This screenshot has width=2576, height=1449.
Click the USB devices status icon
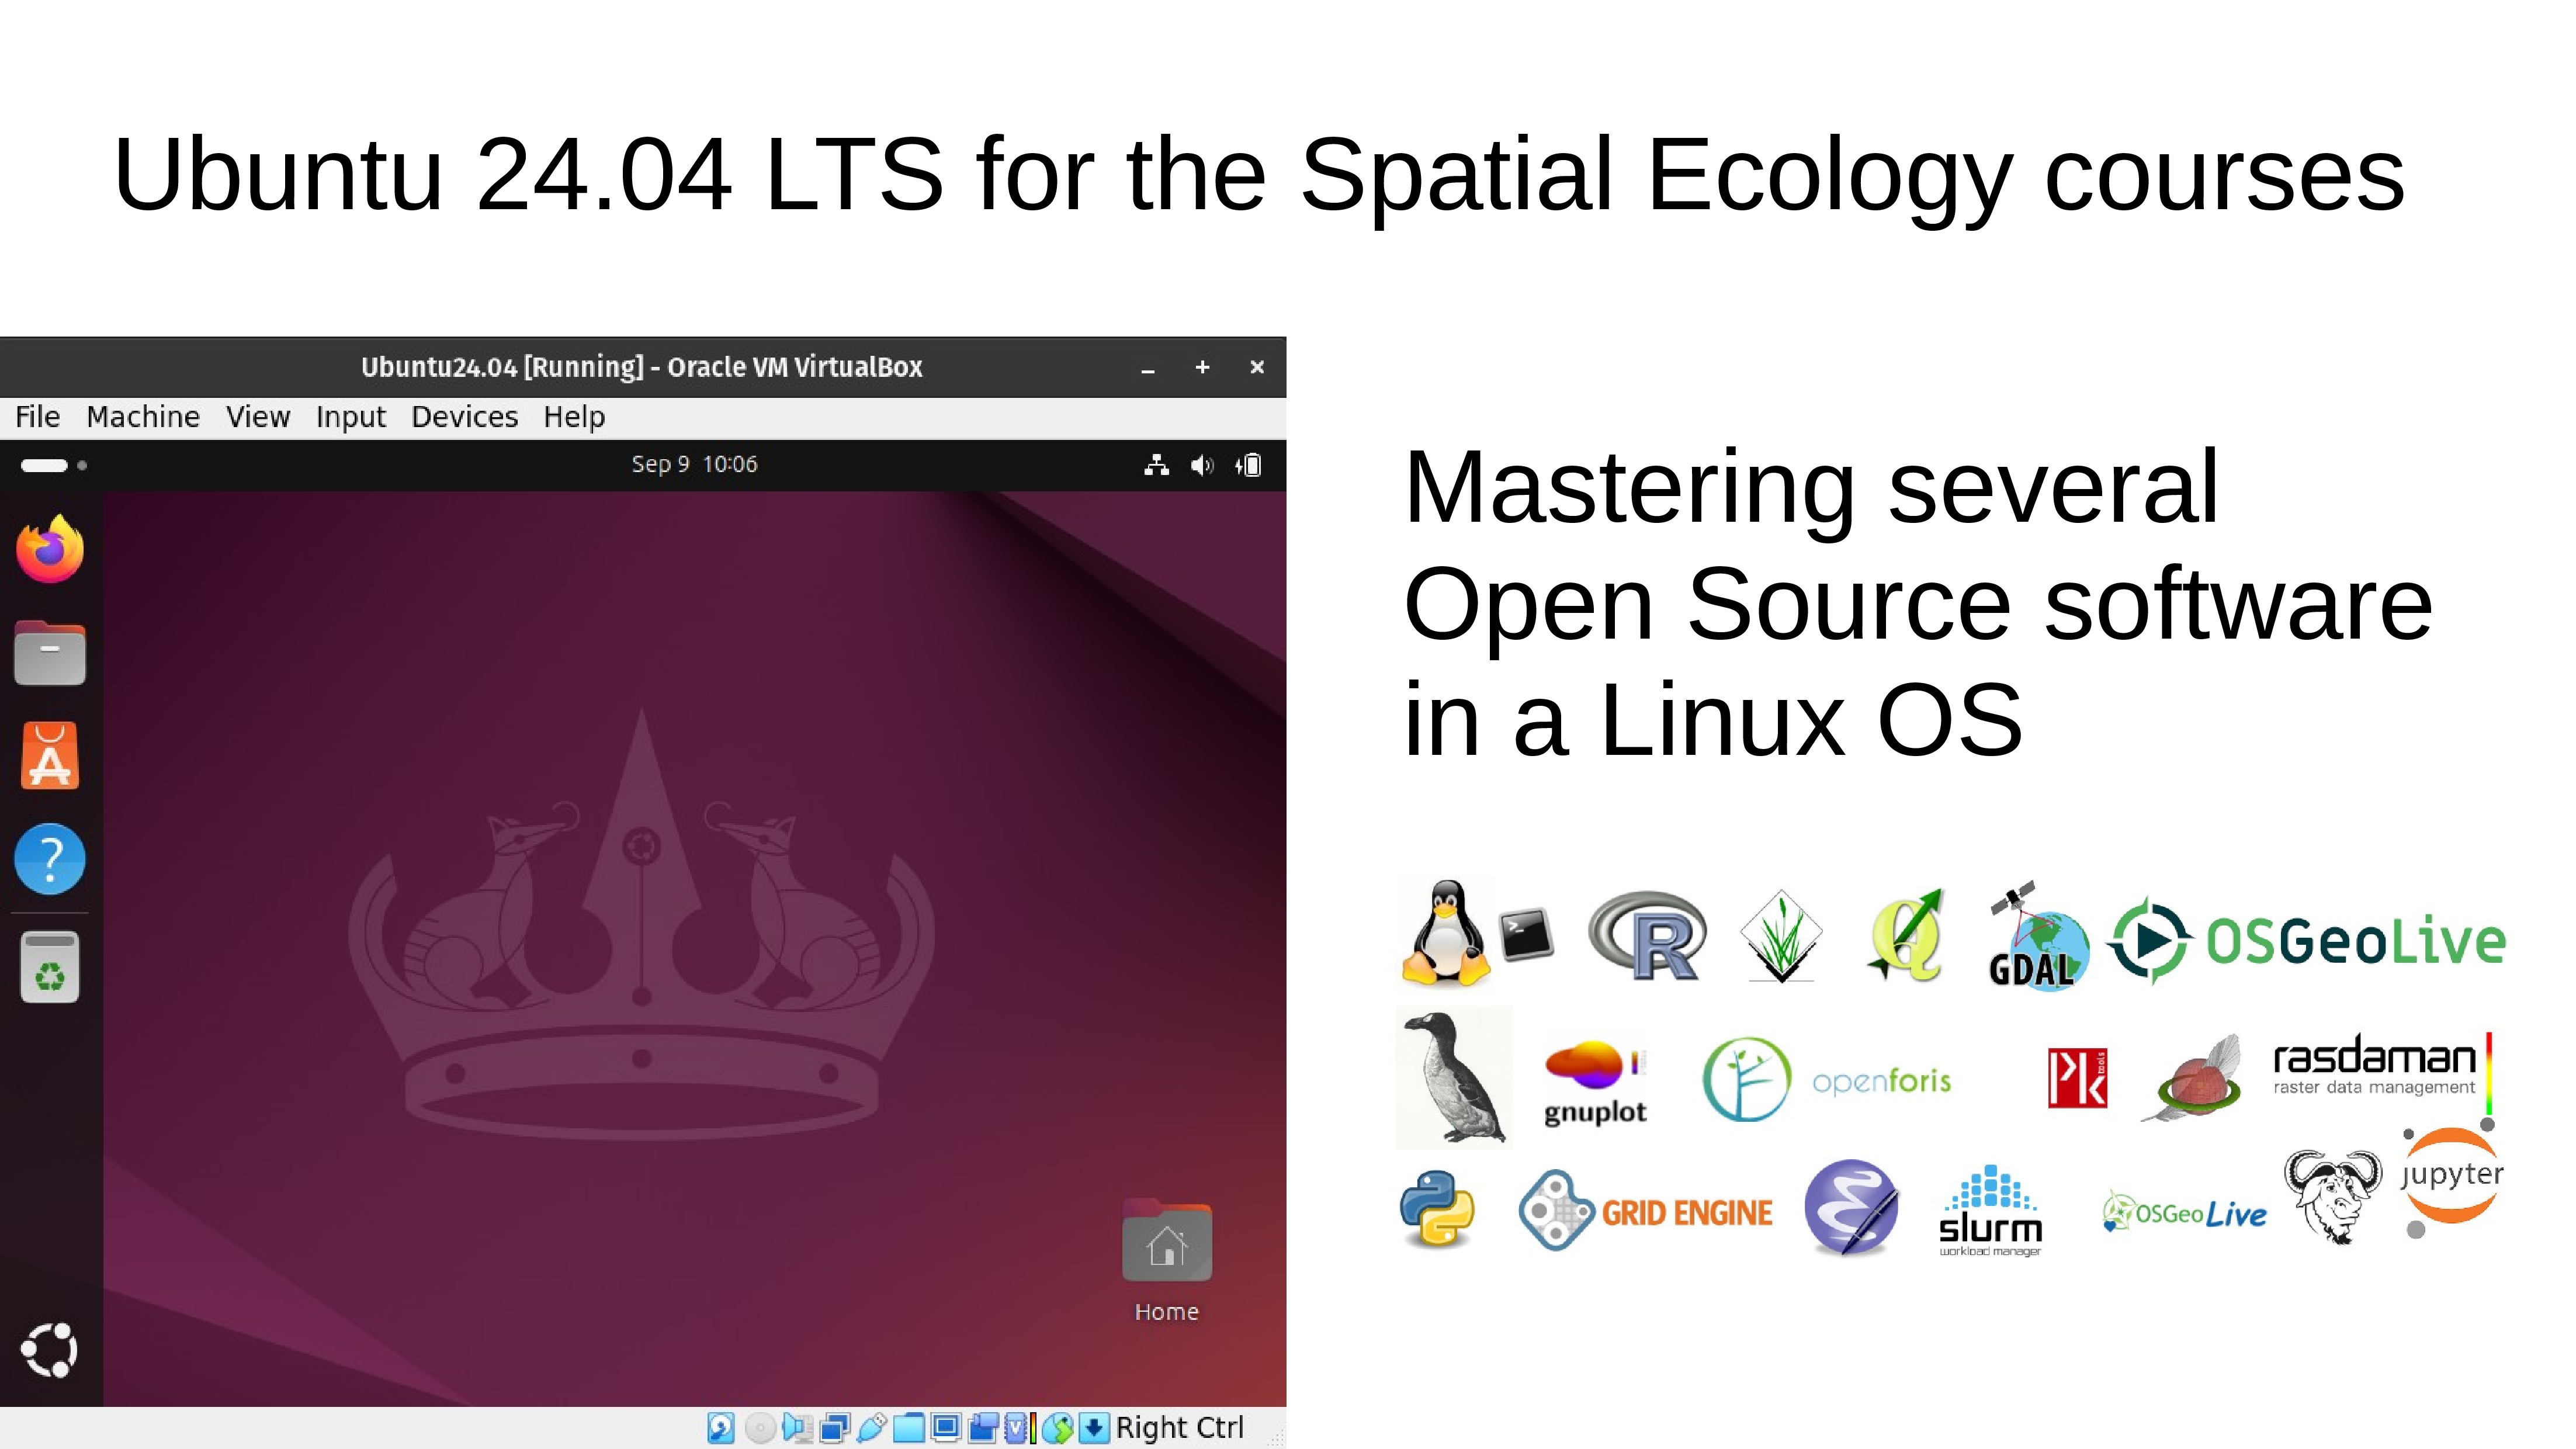tap(872, 1427)
